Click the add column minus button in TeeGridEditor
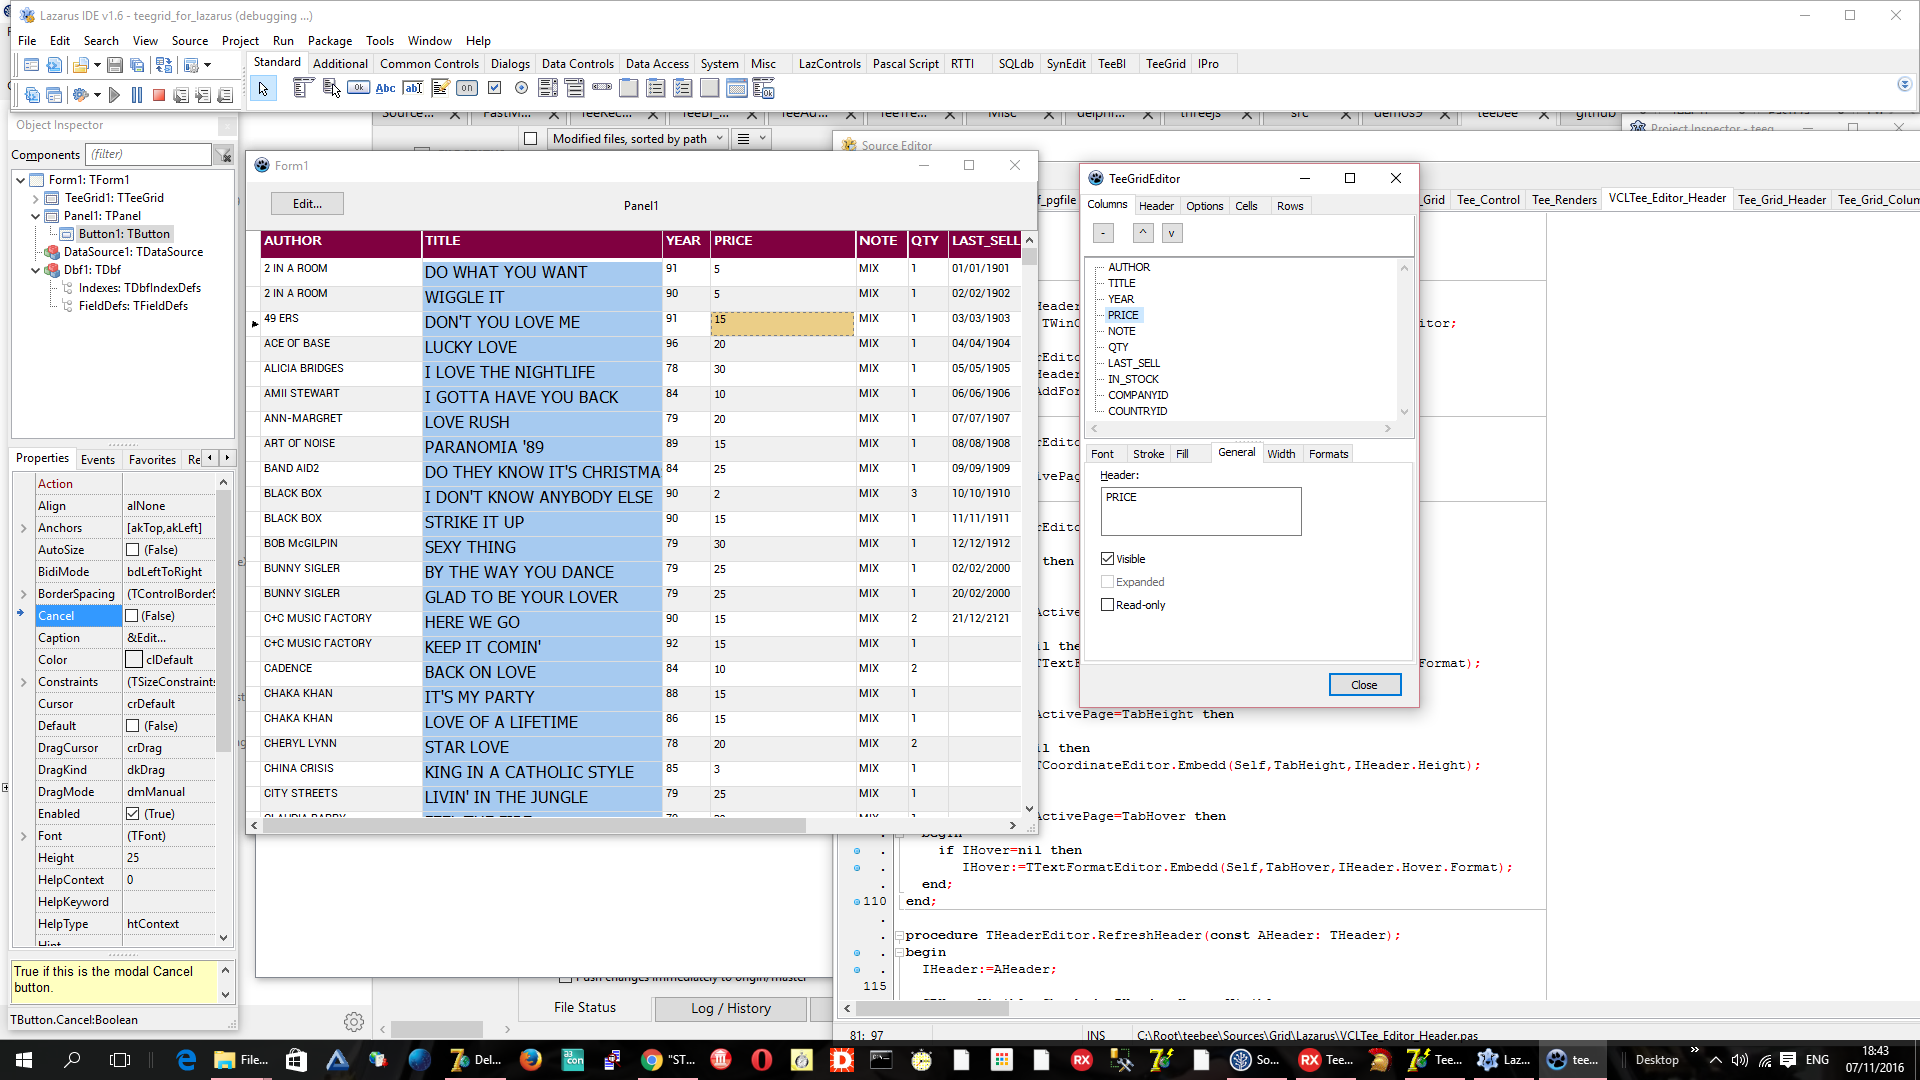The image size is (1920, 1080). point(1102,232)
